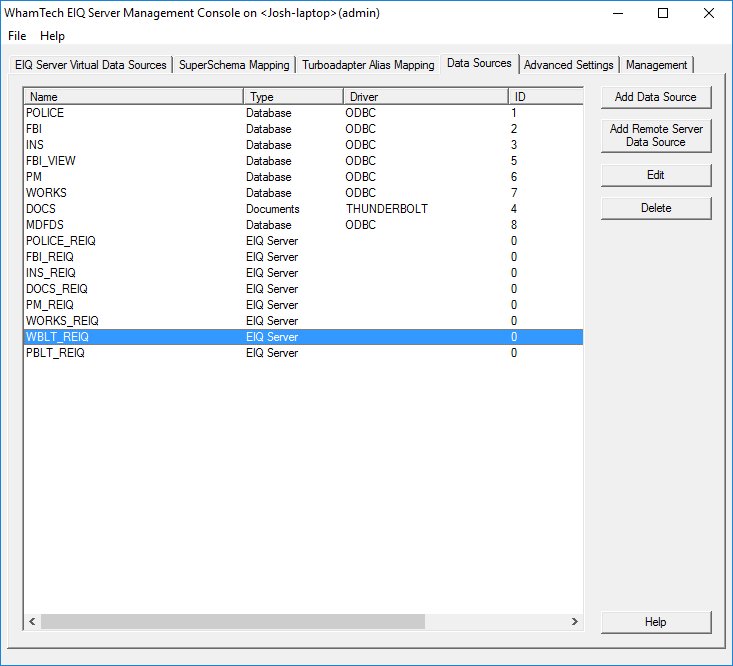Select the DOCS data source row
Viewport: 733px width, 666px height.
(x=303, y=209)
